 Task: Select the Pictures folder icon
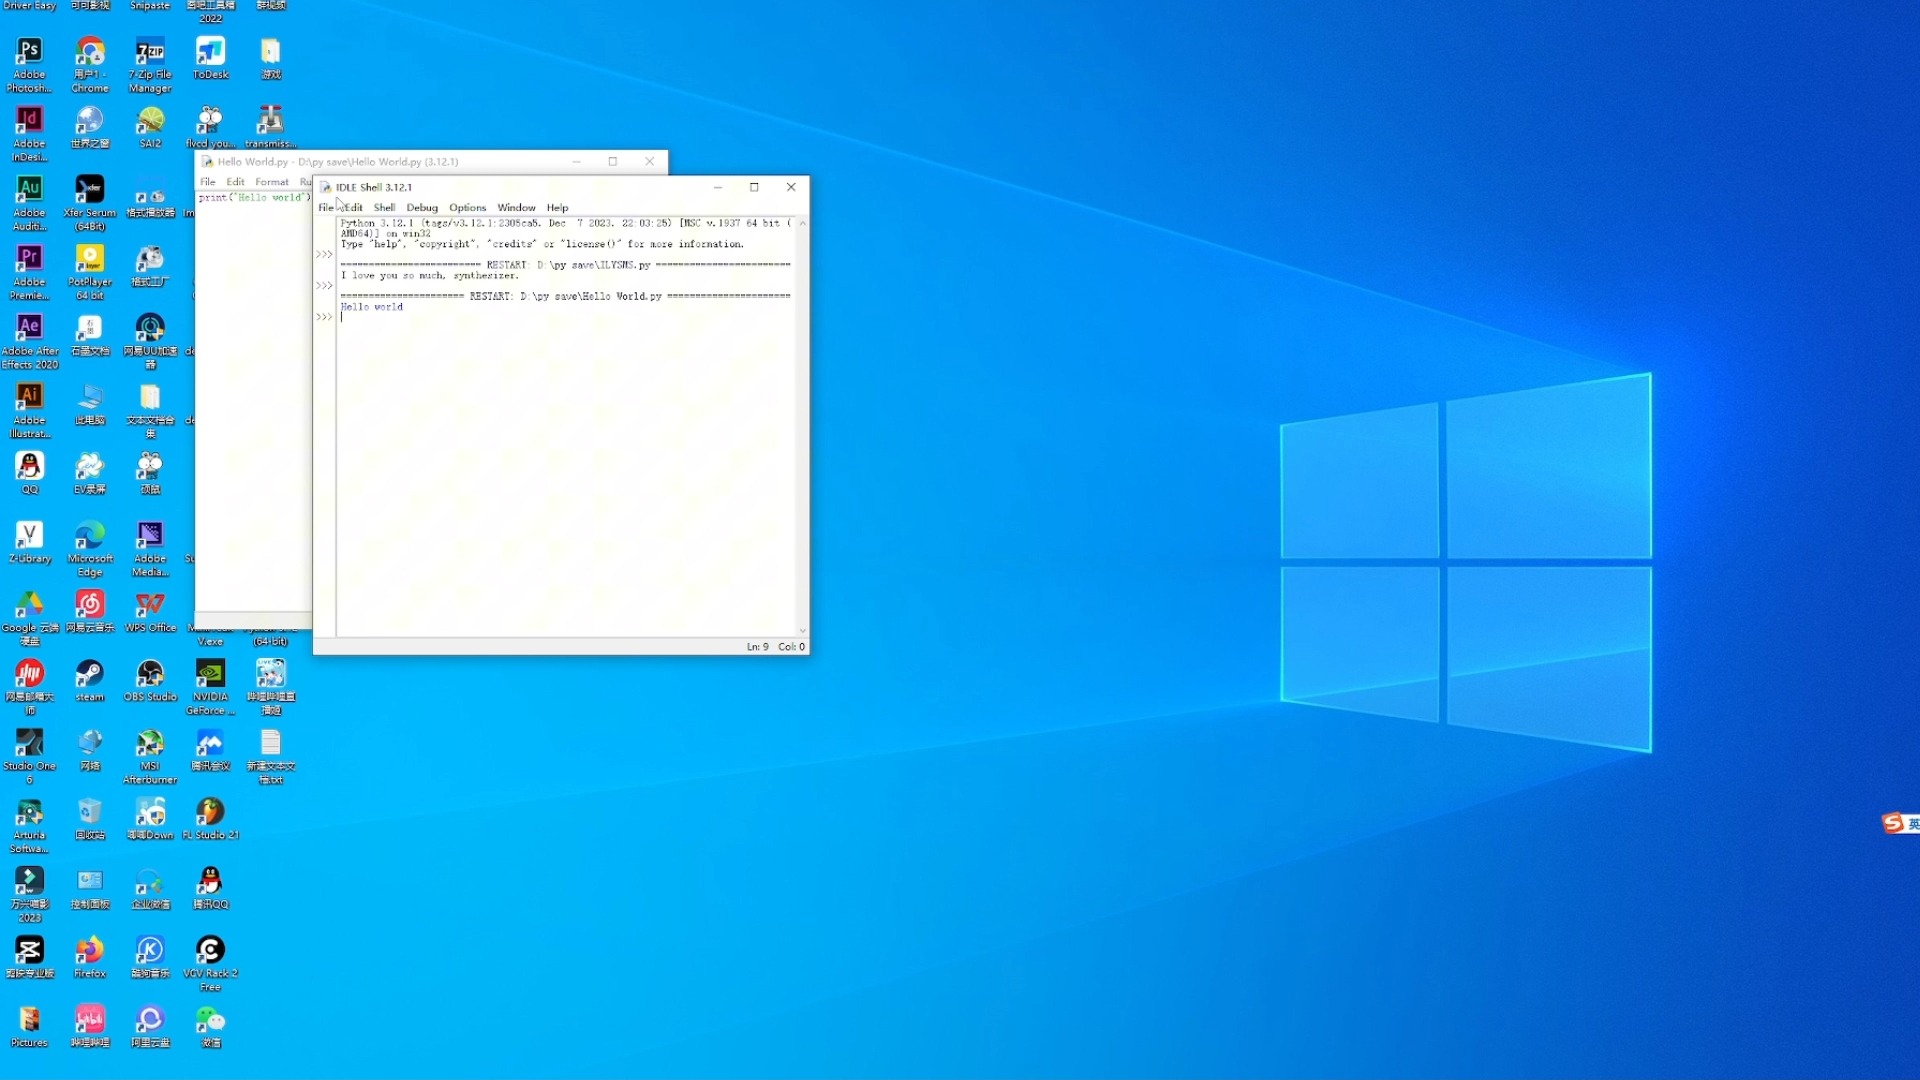point(29,1025)
